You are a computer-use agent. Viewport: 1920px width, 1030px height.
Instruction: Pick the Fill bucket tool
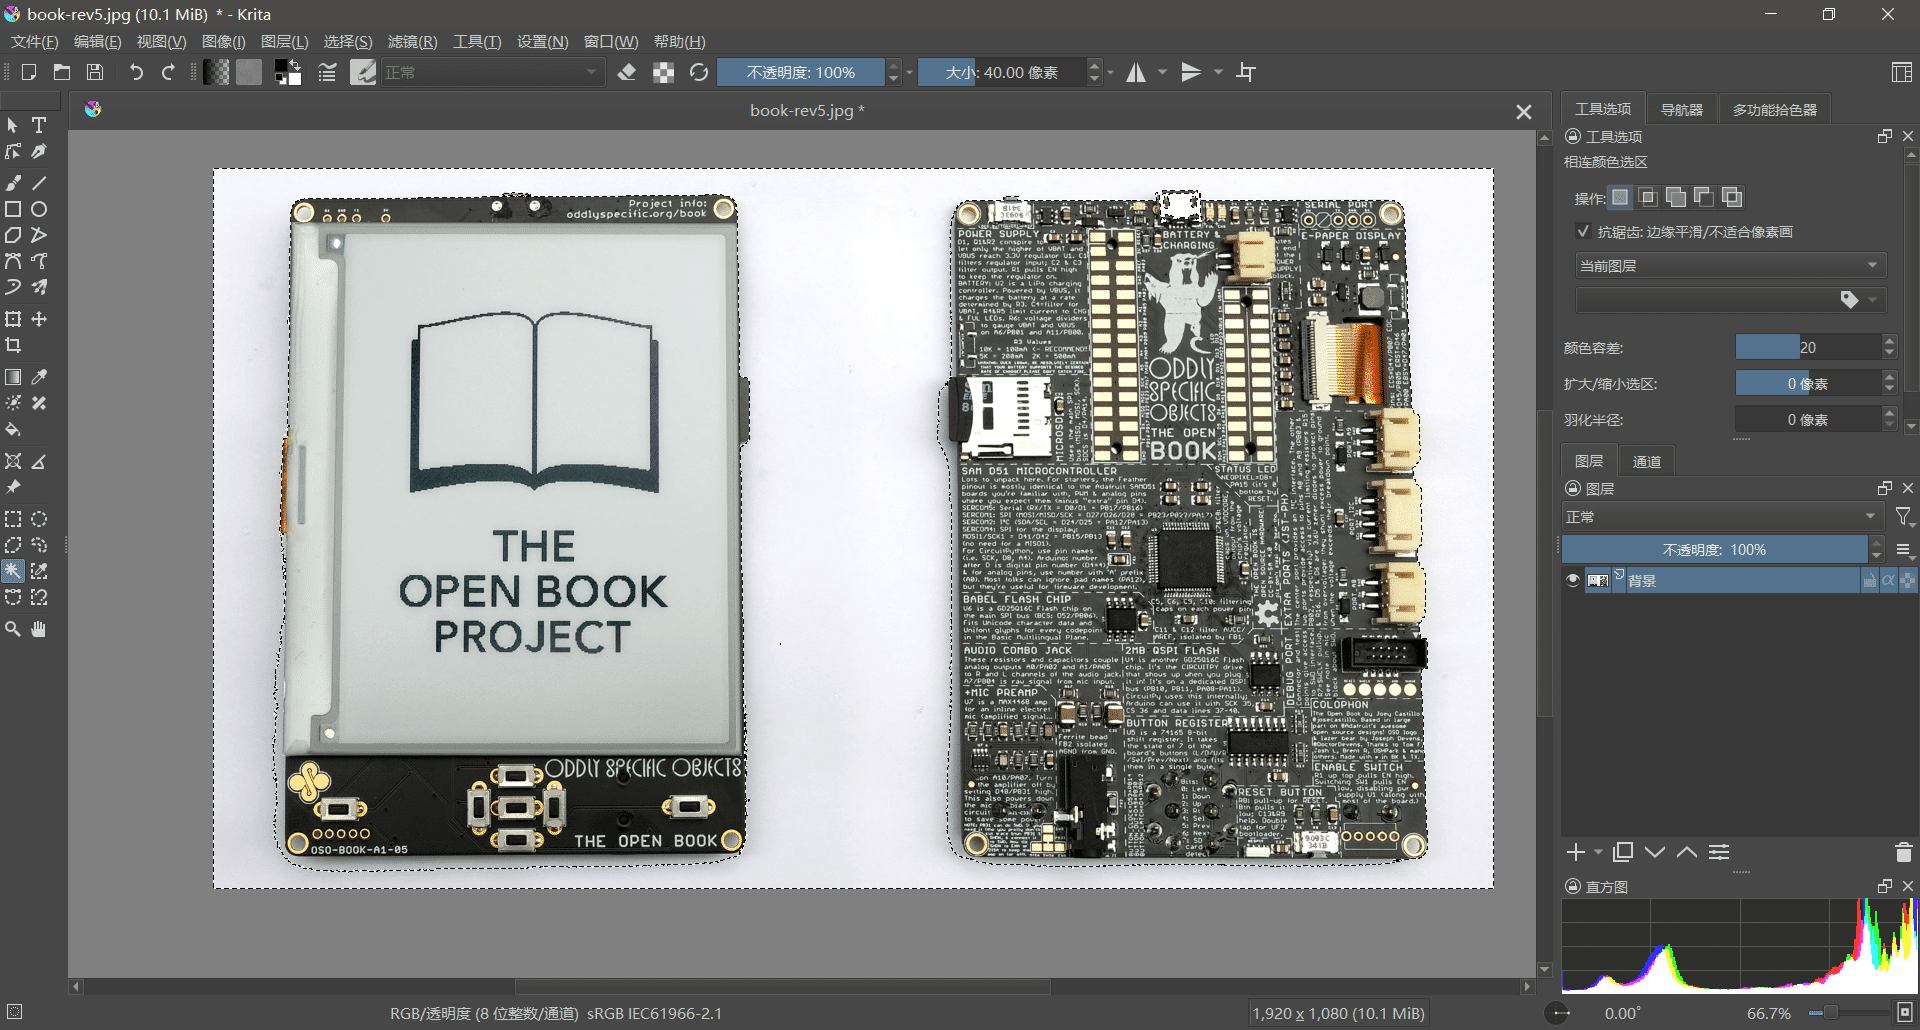pos(13,430)
